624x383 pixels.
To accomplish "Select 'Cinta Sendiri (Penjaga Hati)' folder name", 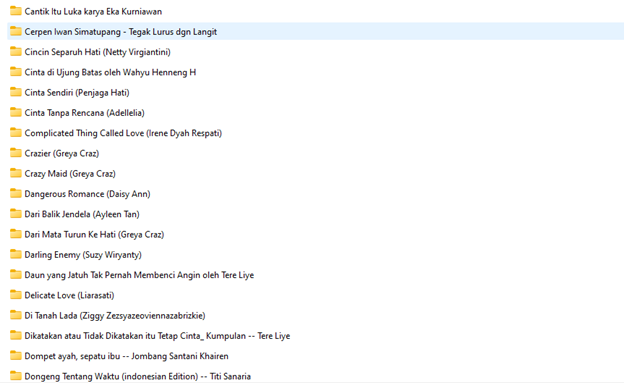I will (77, 93).
